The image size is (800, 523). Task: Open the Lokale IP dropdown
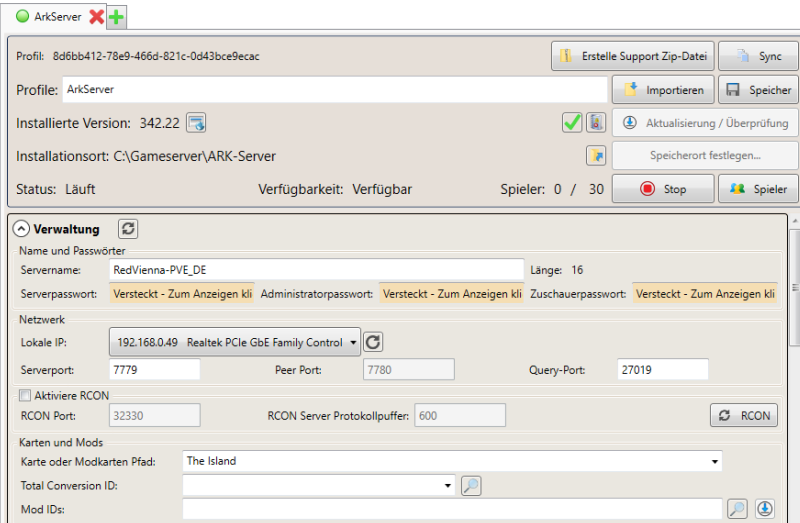pos(235,342)
